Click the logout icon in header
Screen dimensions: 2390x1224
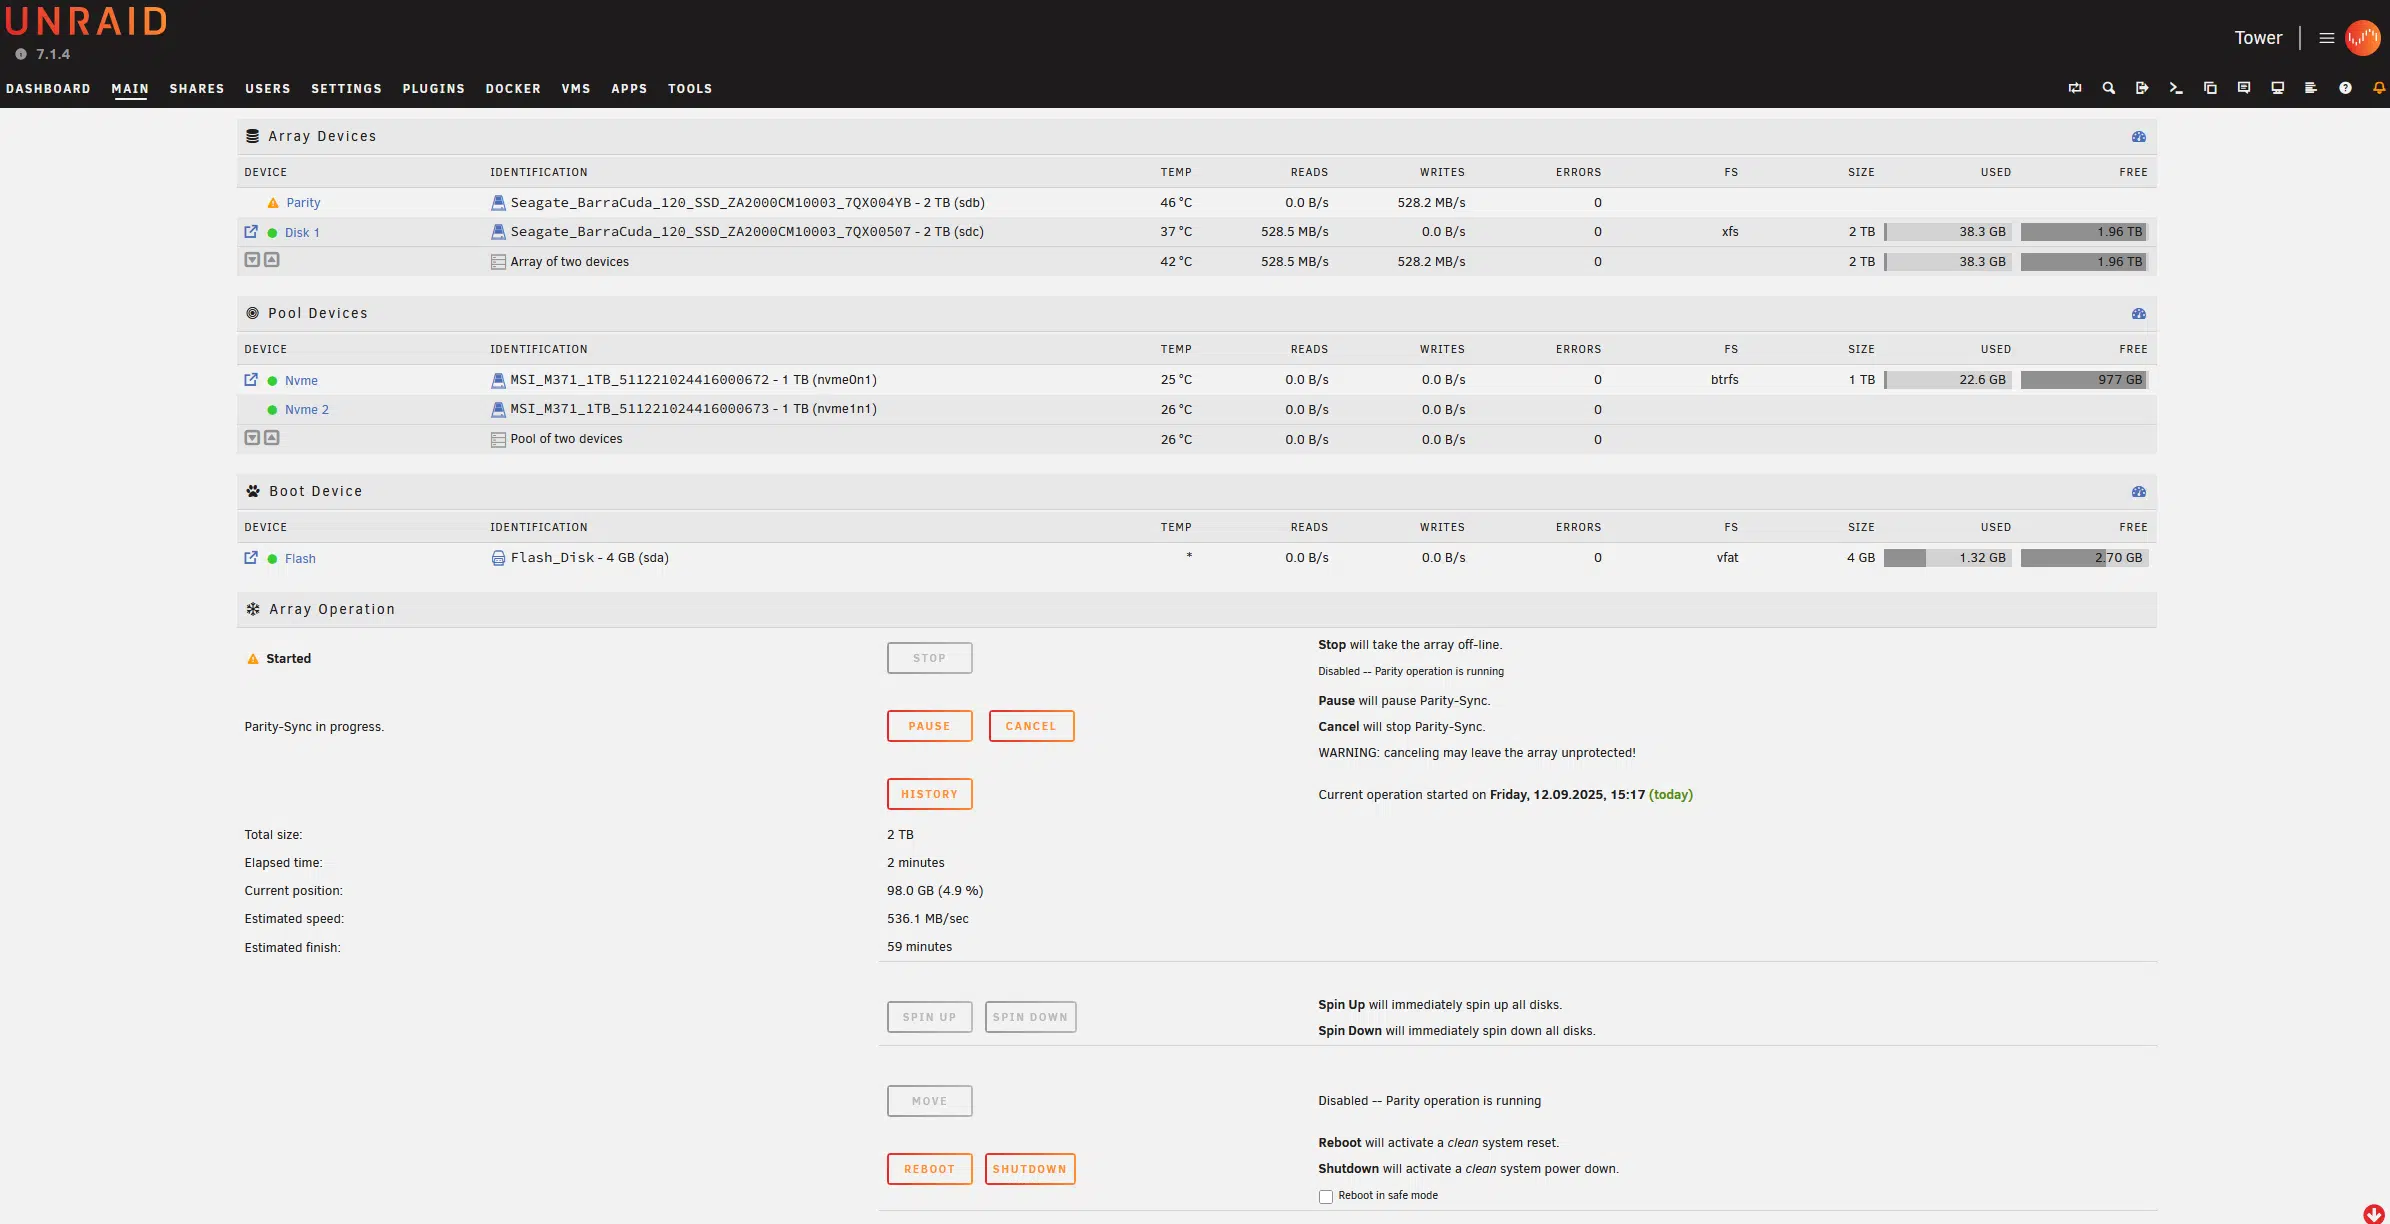click(x=2141, y=89)
